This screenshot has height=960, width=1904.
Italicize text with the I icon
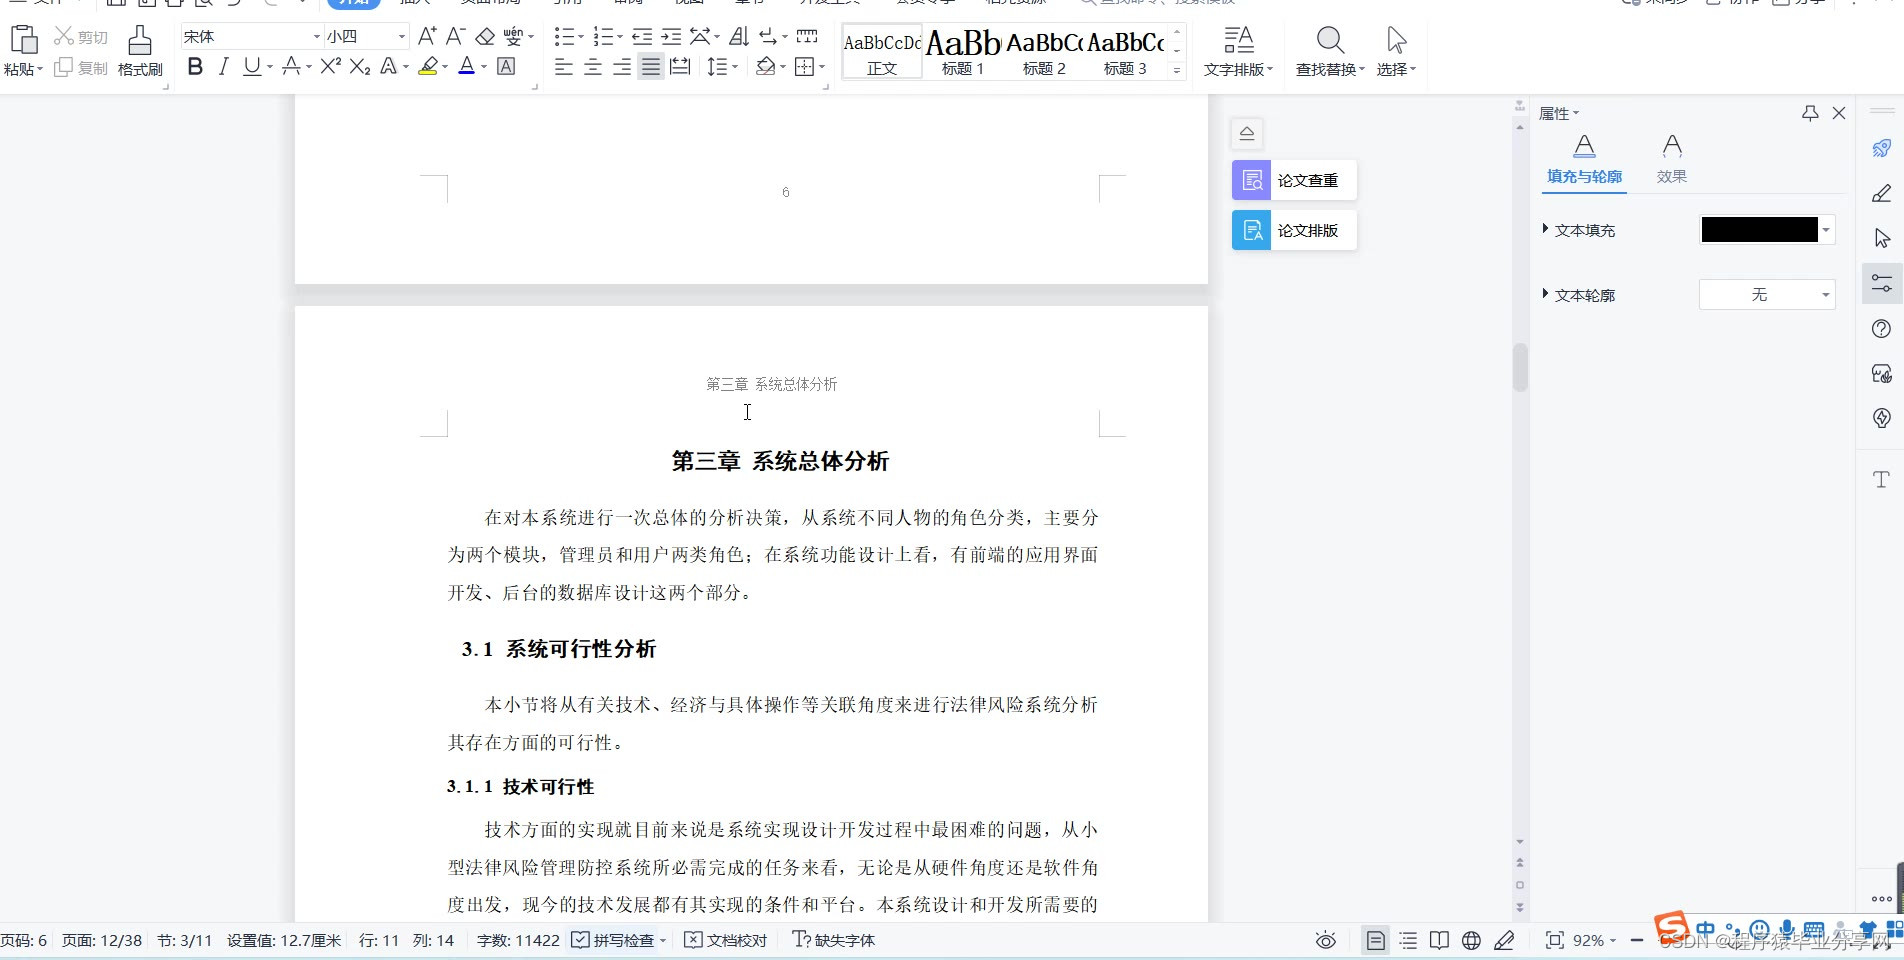tap(223, 67)
